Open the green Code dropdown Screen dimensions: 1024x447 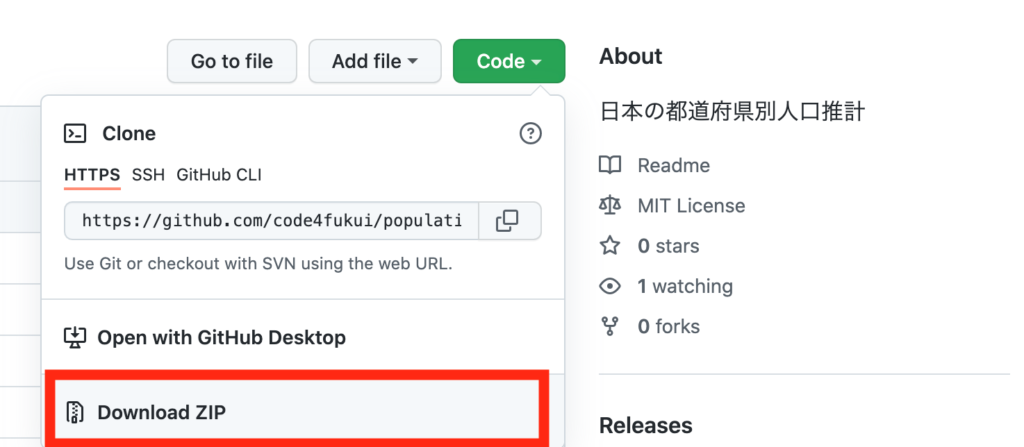[x=509, y=61]
